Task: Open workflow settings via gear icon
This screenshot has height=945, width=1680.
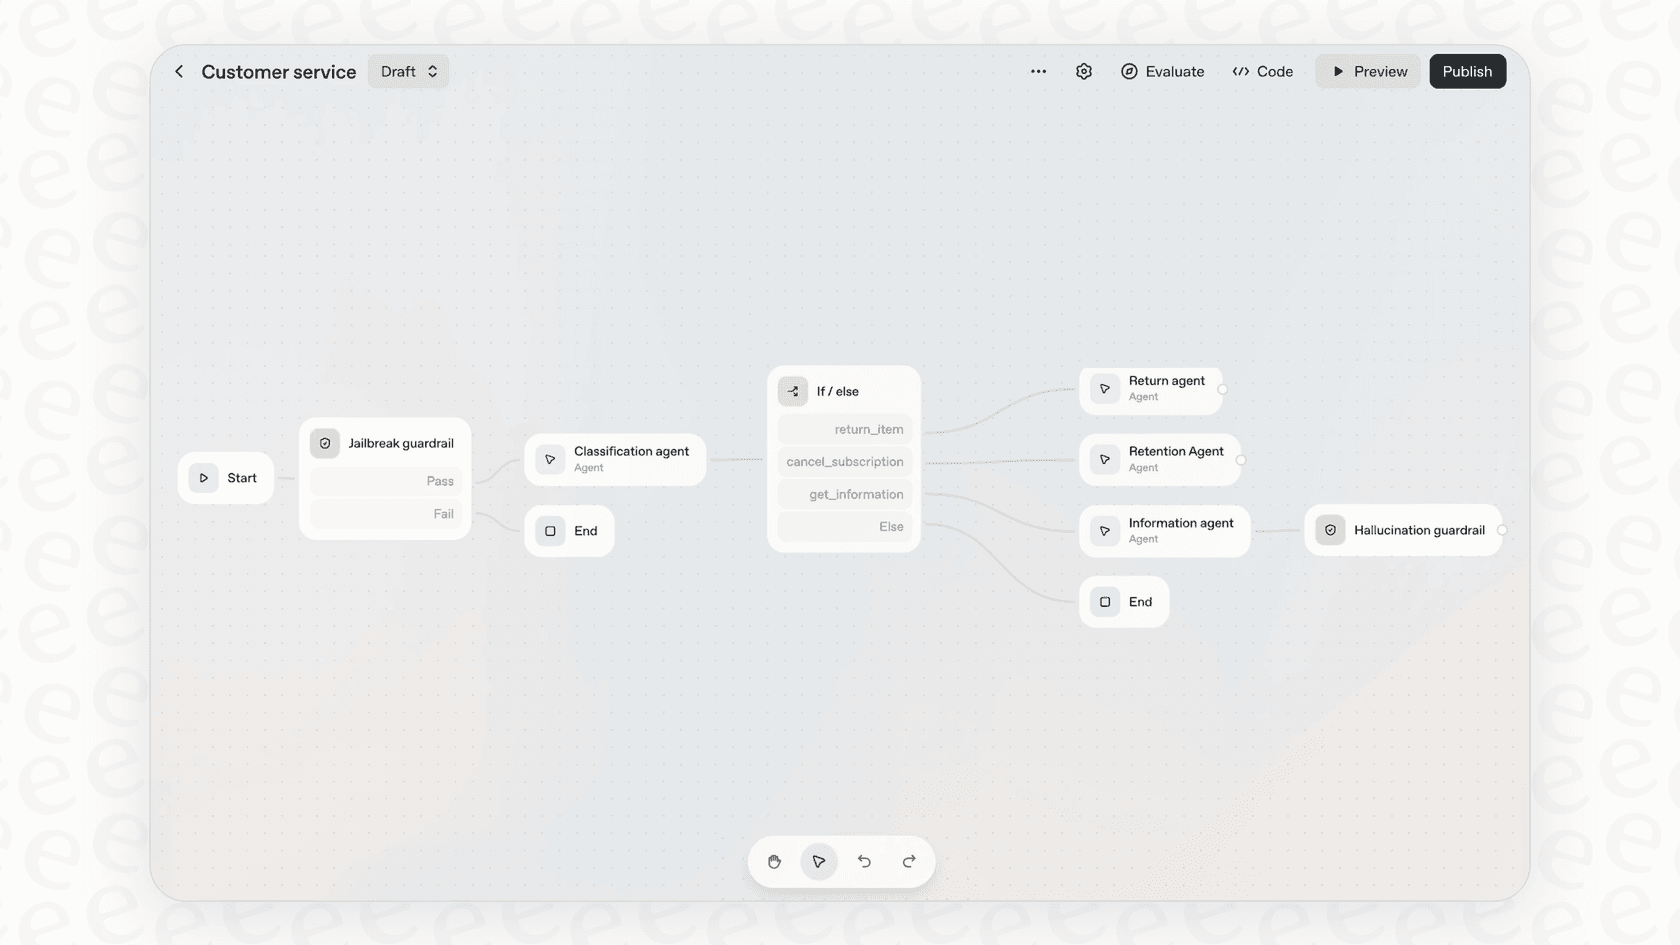Action: [1083, 71]
